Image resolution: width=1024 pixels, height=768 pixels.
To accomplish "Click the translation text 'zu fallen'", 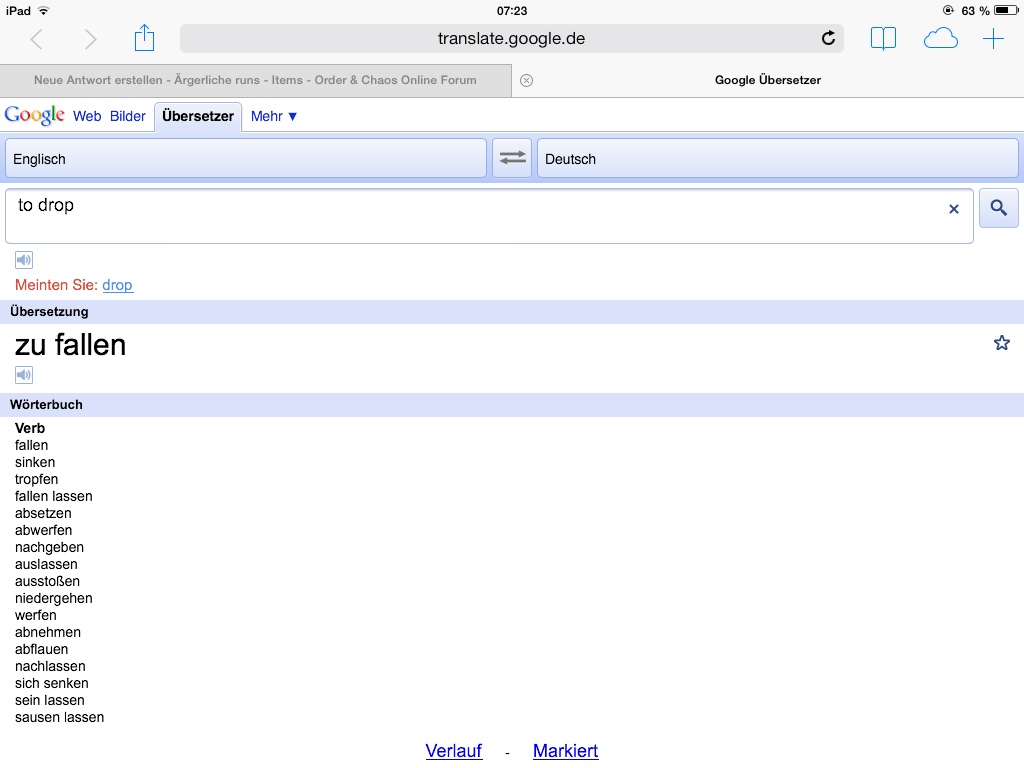I will [x=71, y=345].
